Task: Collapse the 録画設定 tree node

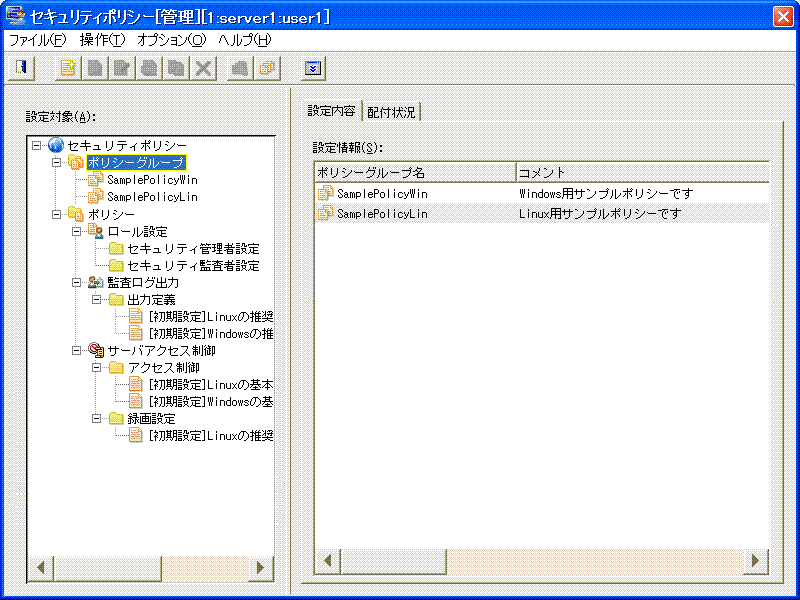Action: [96, 419]
